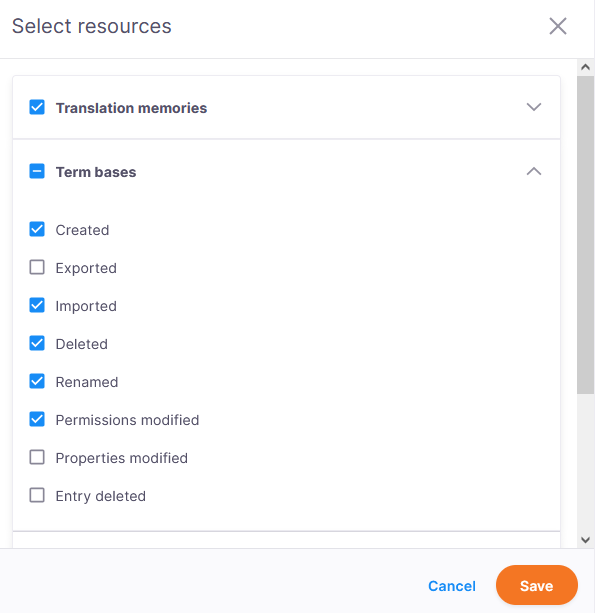Image resolution: width=595 pixels, height=613 pixels.
Task: Click the scrollbar up arrow
Action: tap(585, 67)
